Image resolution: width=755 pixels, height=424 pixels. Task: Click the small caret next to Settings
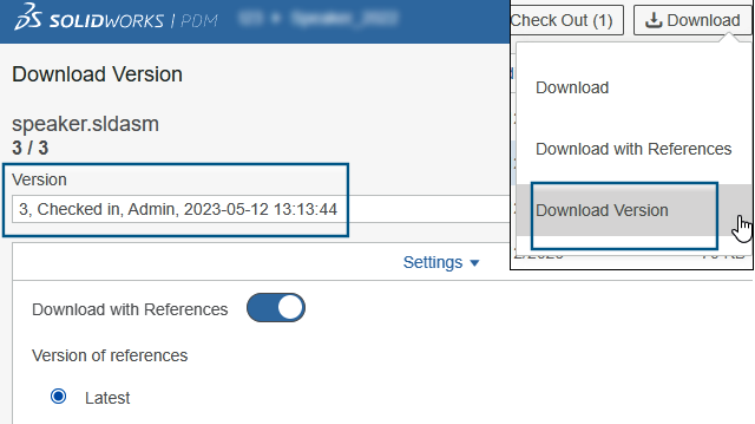(475, 263)
